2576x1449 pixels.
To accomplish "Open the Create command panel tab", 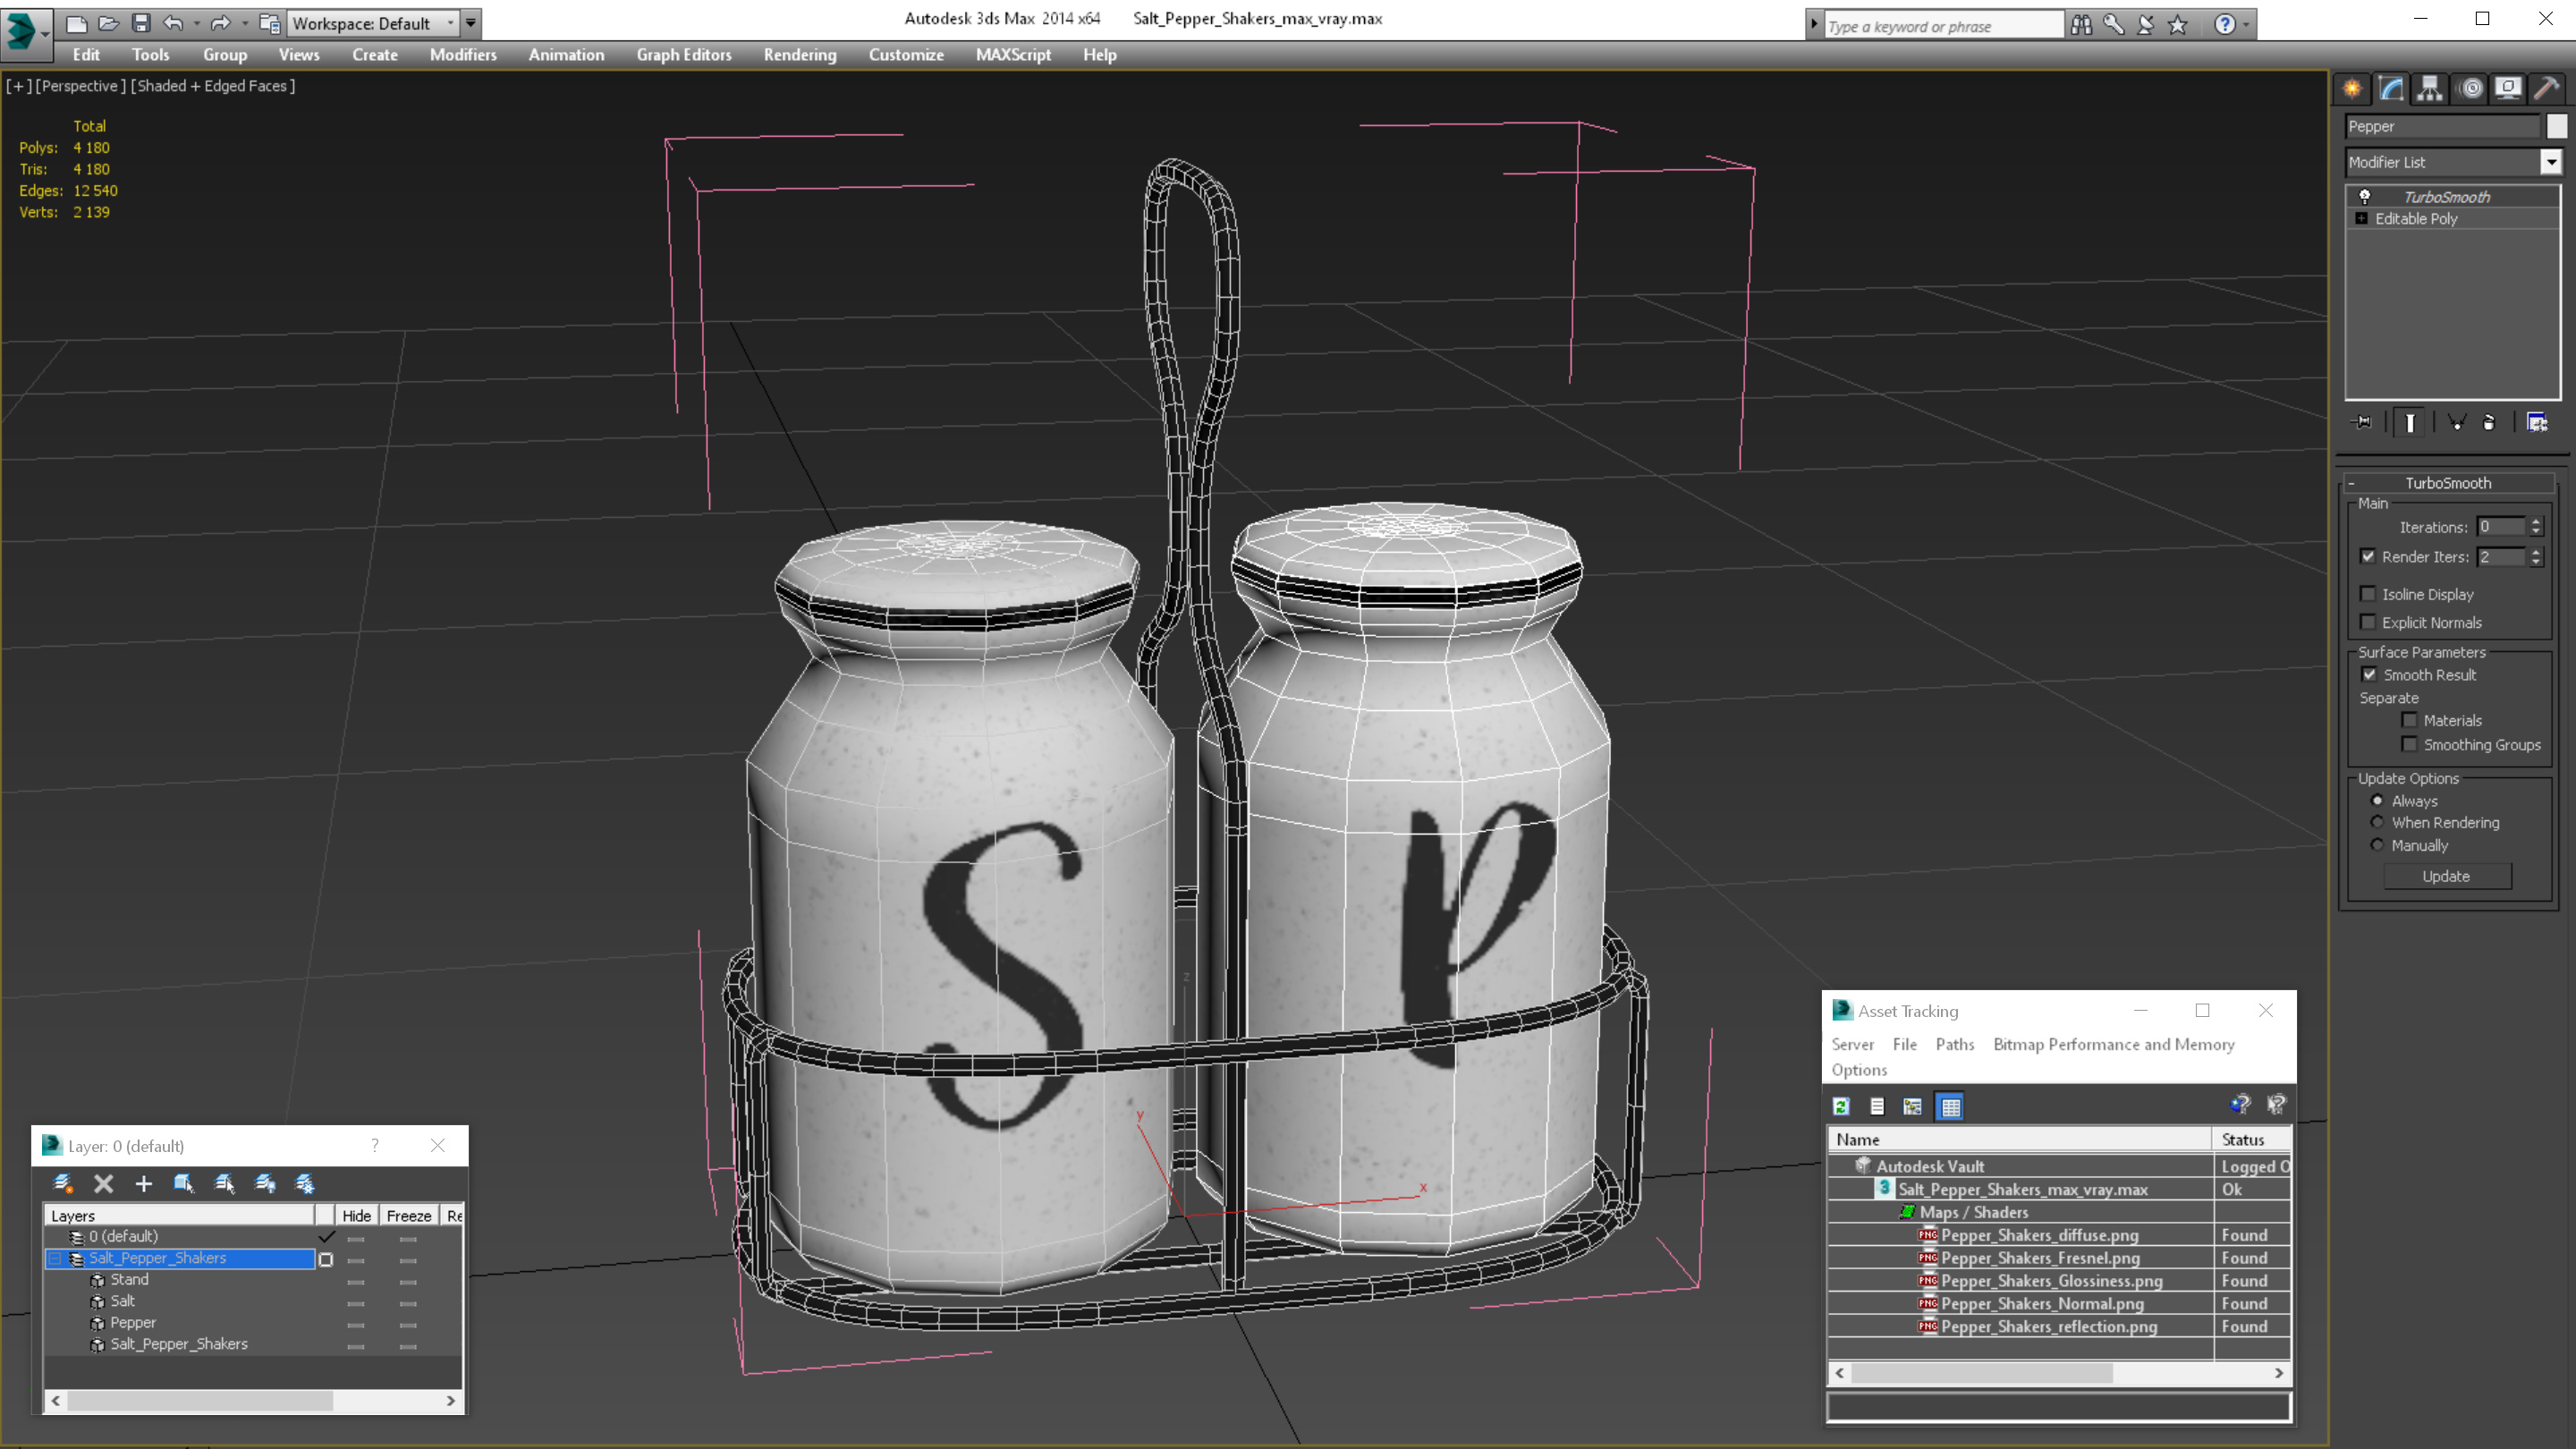I will point(2352,89).
